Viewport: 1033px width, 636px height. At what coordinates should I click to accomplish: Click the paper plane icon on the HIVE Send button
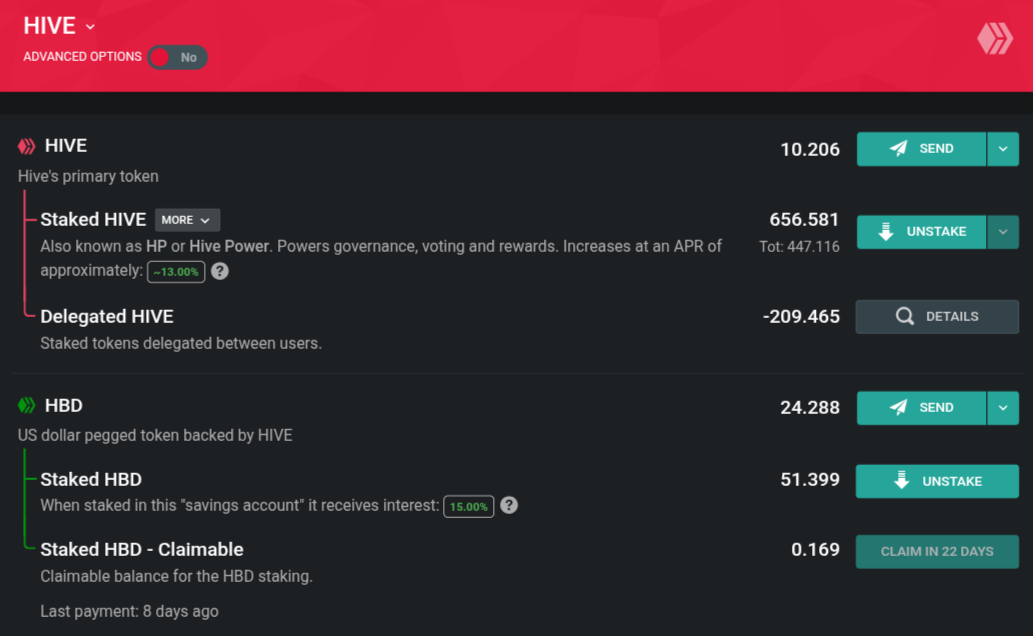898,148
